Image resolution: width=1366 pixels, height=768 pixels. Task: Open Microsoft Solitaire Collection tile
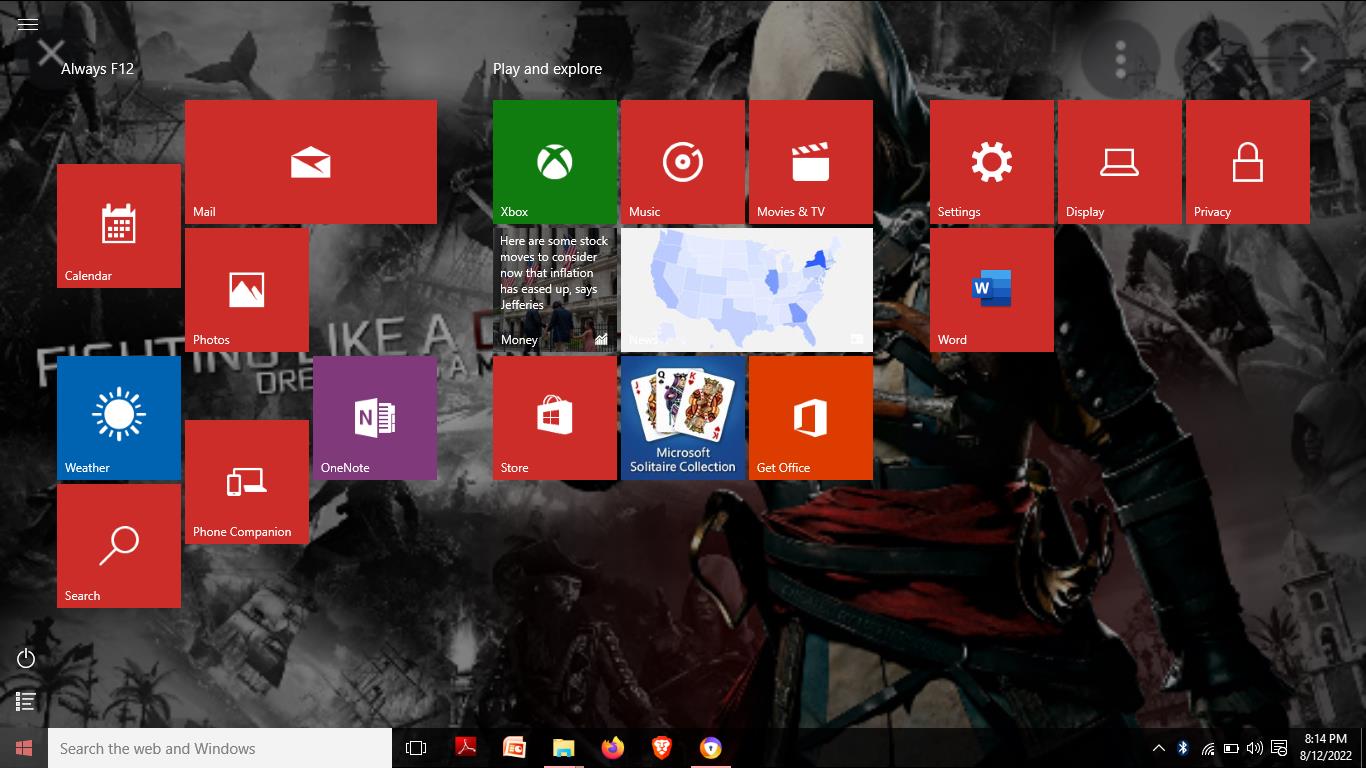[683, 418]
